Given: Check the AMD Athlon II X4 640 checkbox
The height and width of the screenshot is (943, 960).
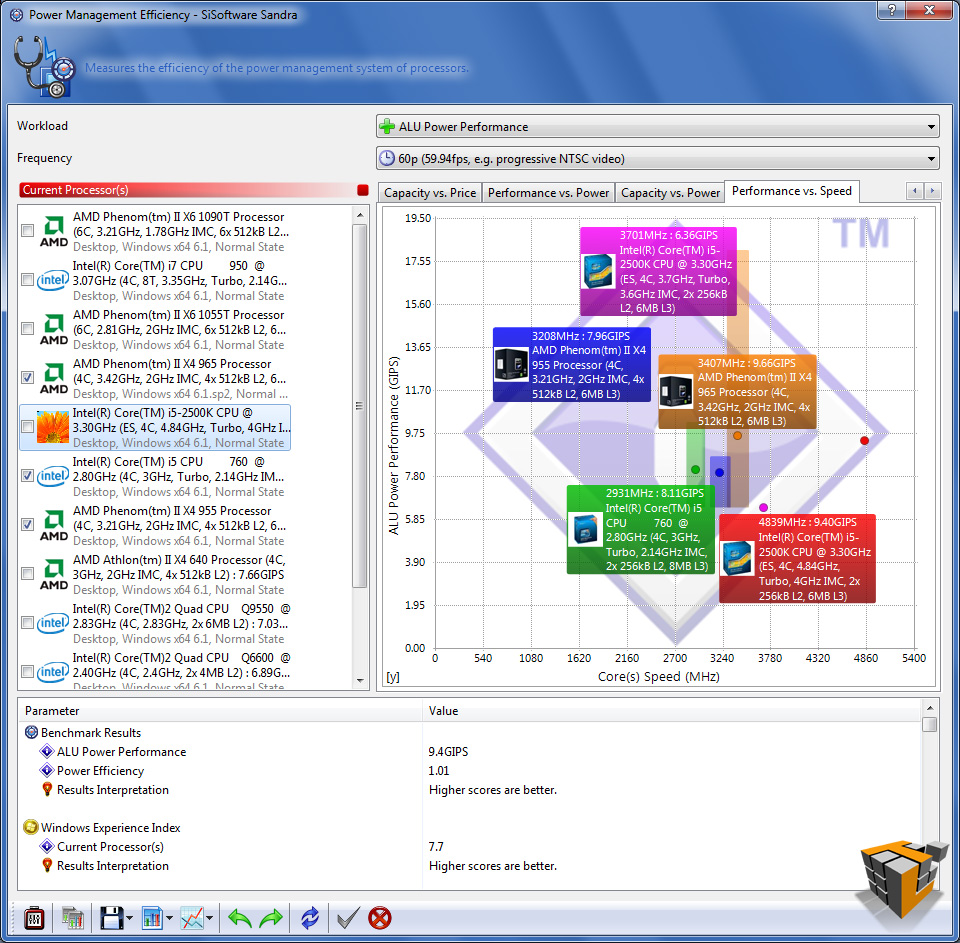Looking at the screenshot, I should click(28, 574).
